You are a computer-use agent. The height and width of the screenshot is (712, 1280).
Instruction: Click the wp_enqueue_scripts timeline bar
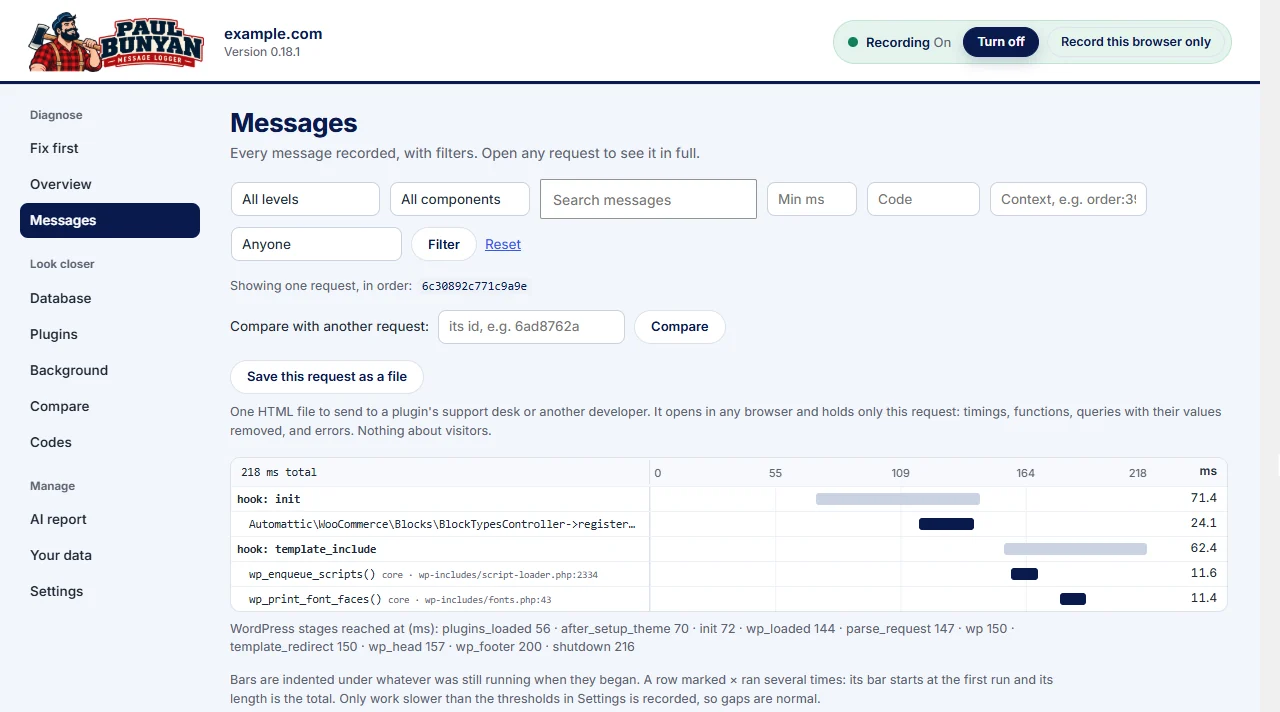click(1024, 574)
